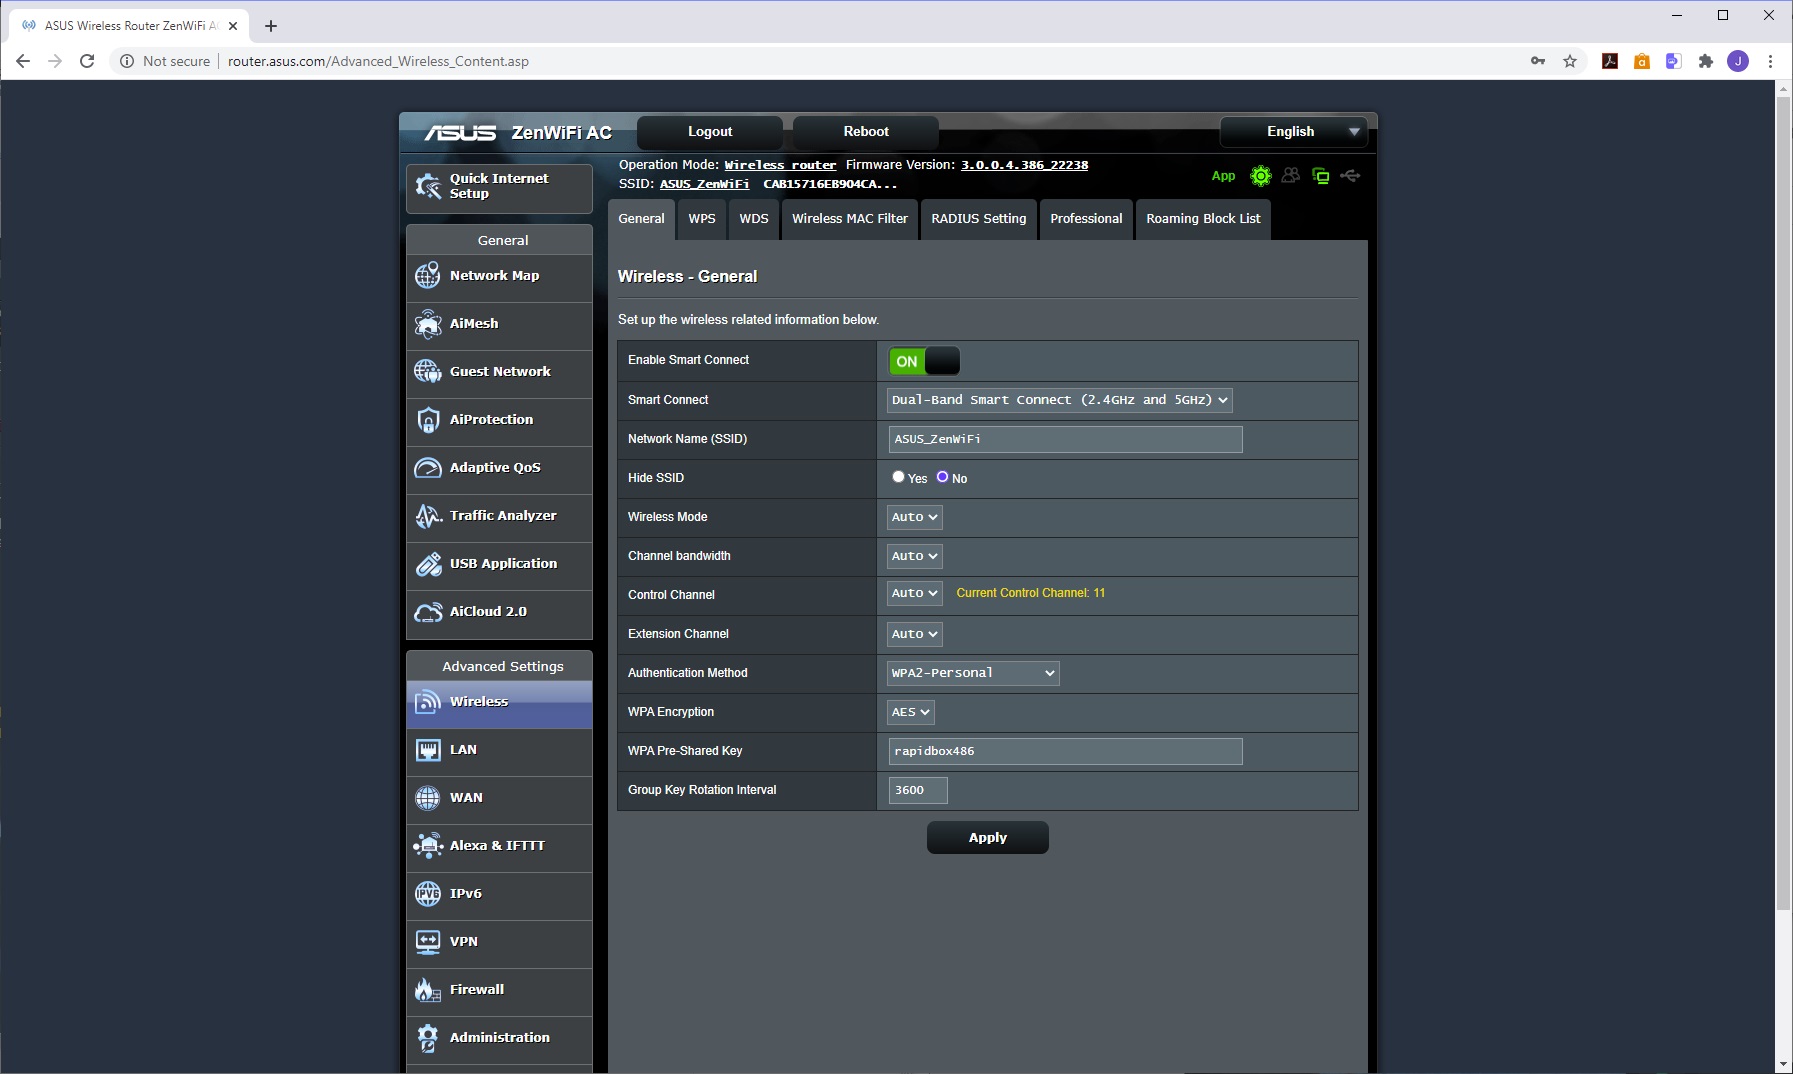Click the Firewall flame icon
The height and width of the screenshot is (1074, 1793).
click(x=428, y=990)
